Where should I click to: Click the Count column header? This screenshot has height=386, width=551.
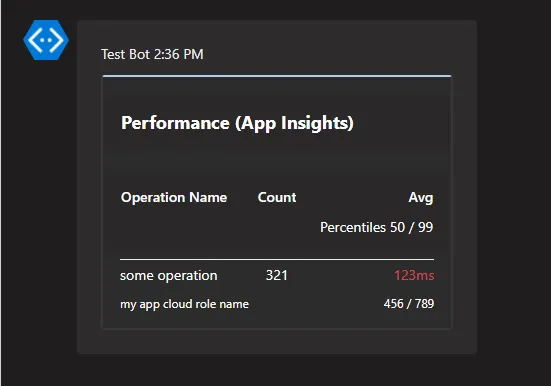pos(277,197)
